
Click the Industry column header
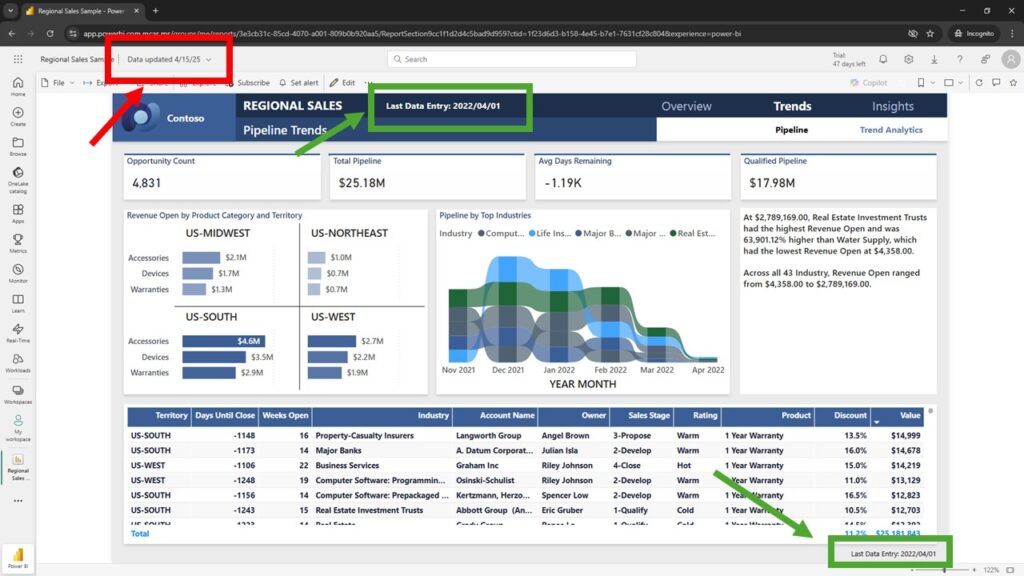(382, 415)
